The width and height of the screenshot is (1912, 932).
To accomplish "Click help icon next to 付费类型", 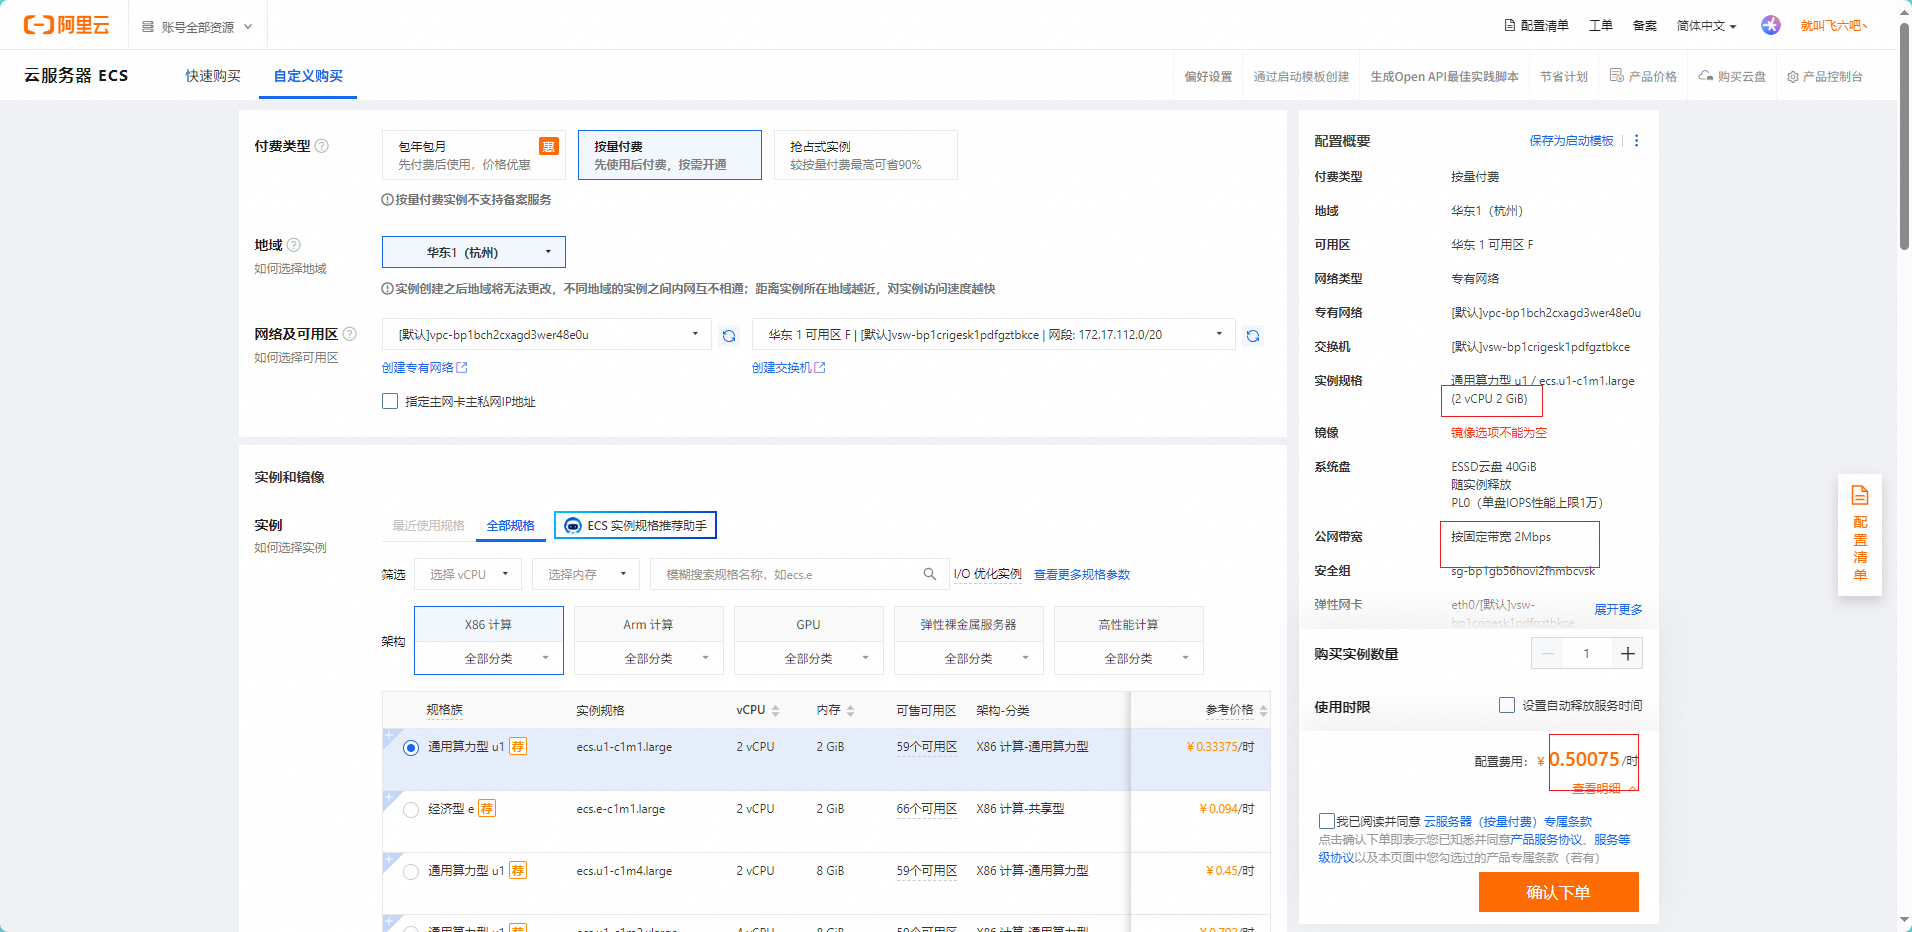I will pos(322,146).
